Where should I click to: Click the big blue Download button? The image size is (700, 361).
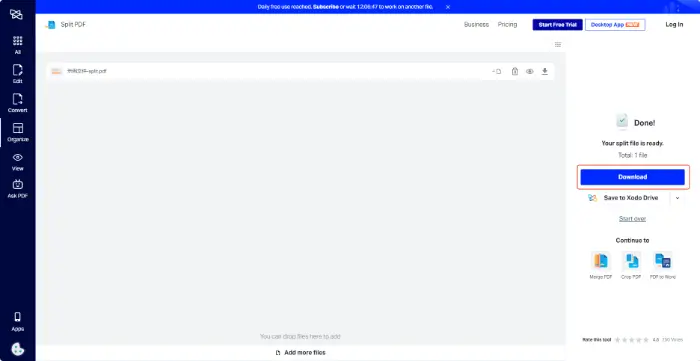(x=632, y=177)
